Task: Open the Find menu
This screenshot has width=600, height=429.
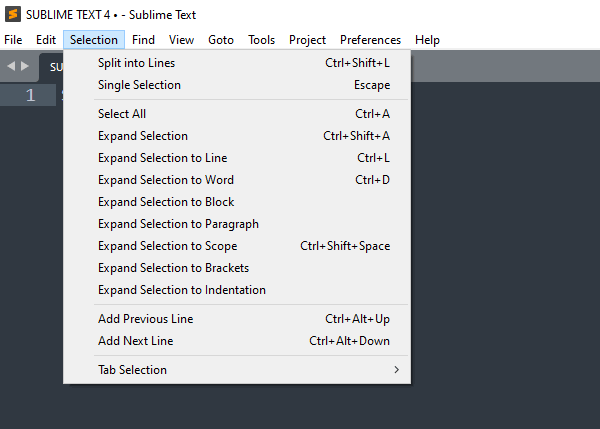Action: [143, 40]
